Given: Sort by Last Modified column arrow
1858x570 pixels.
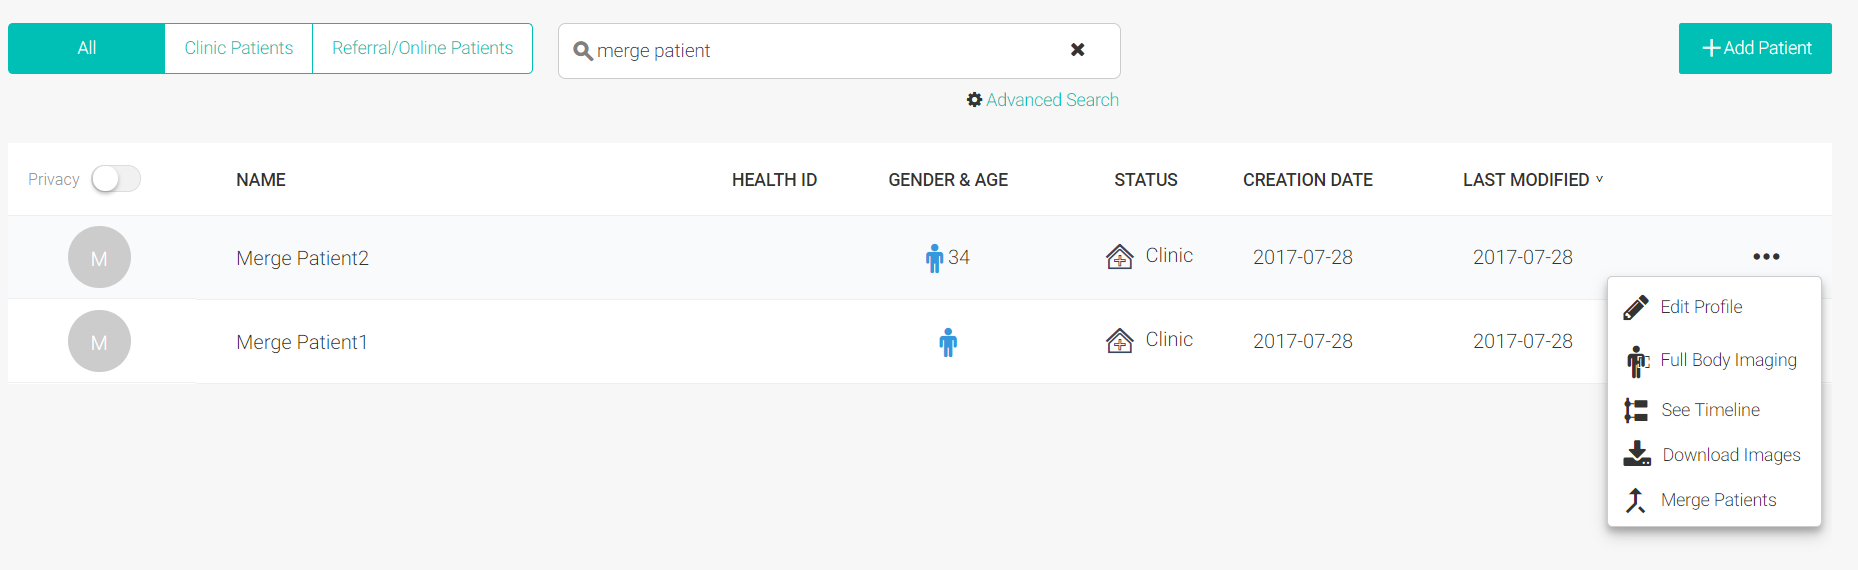Looking at the screenshot, I should pyautogui.click(x=1599, y=179).
